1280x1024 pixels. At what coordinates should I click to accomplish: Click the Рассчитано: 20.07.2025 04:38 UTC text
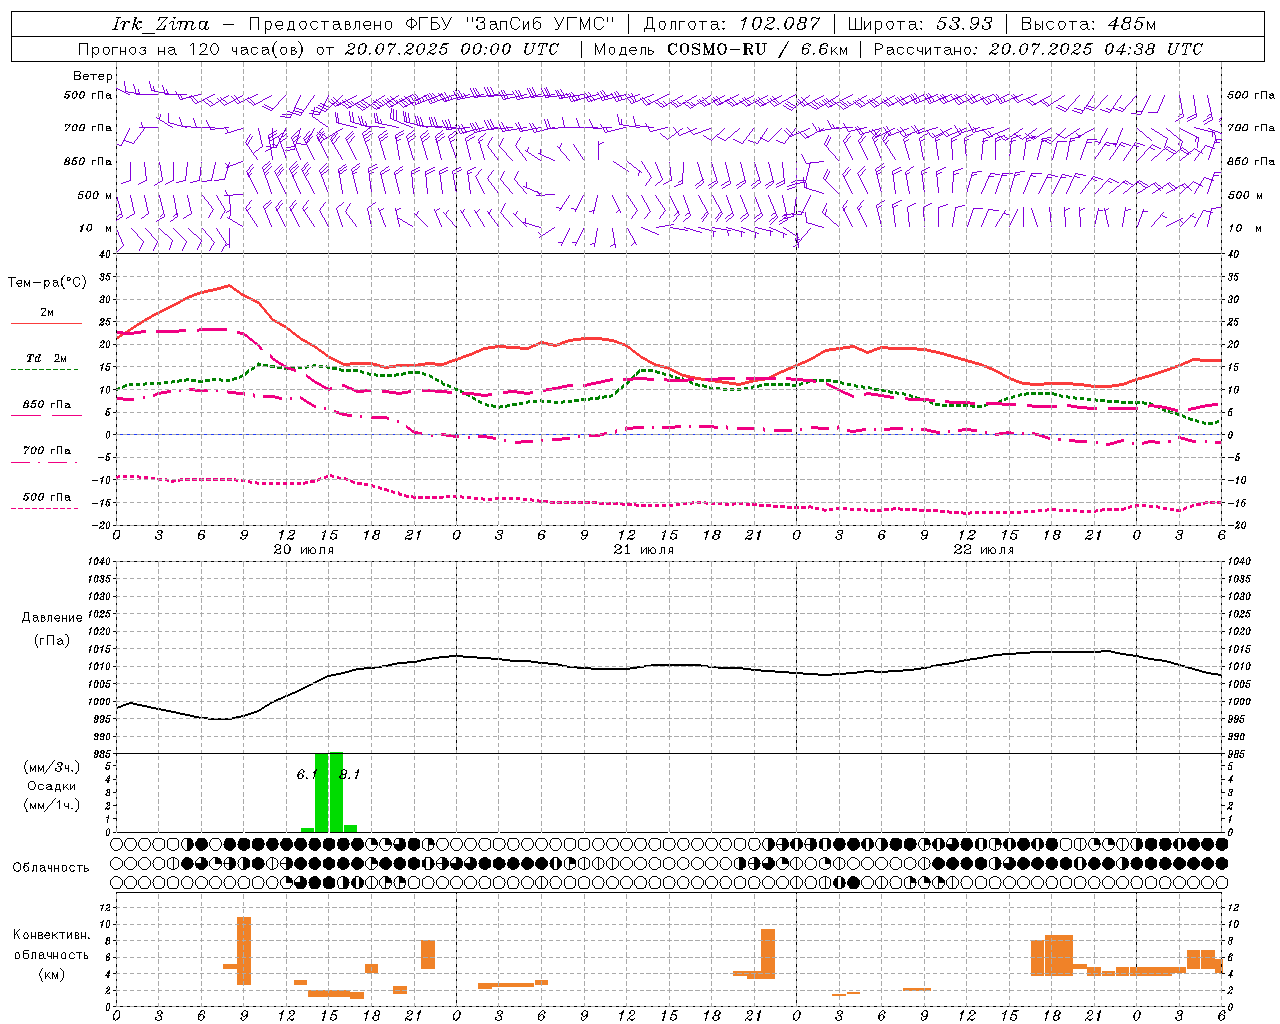click(x=1038, y=49)
